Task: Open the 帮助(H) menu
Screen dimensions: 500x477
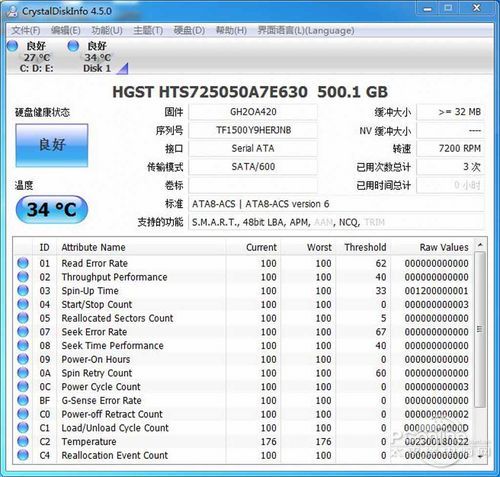Action: pos(231,31)
